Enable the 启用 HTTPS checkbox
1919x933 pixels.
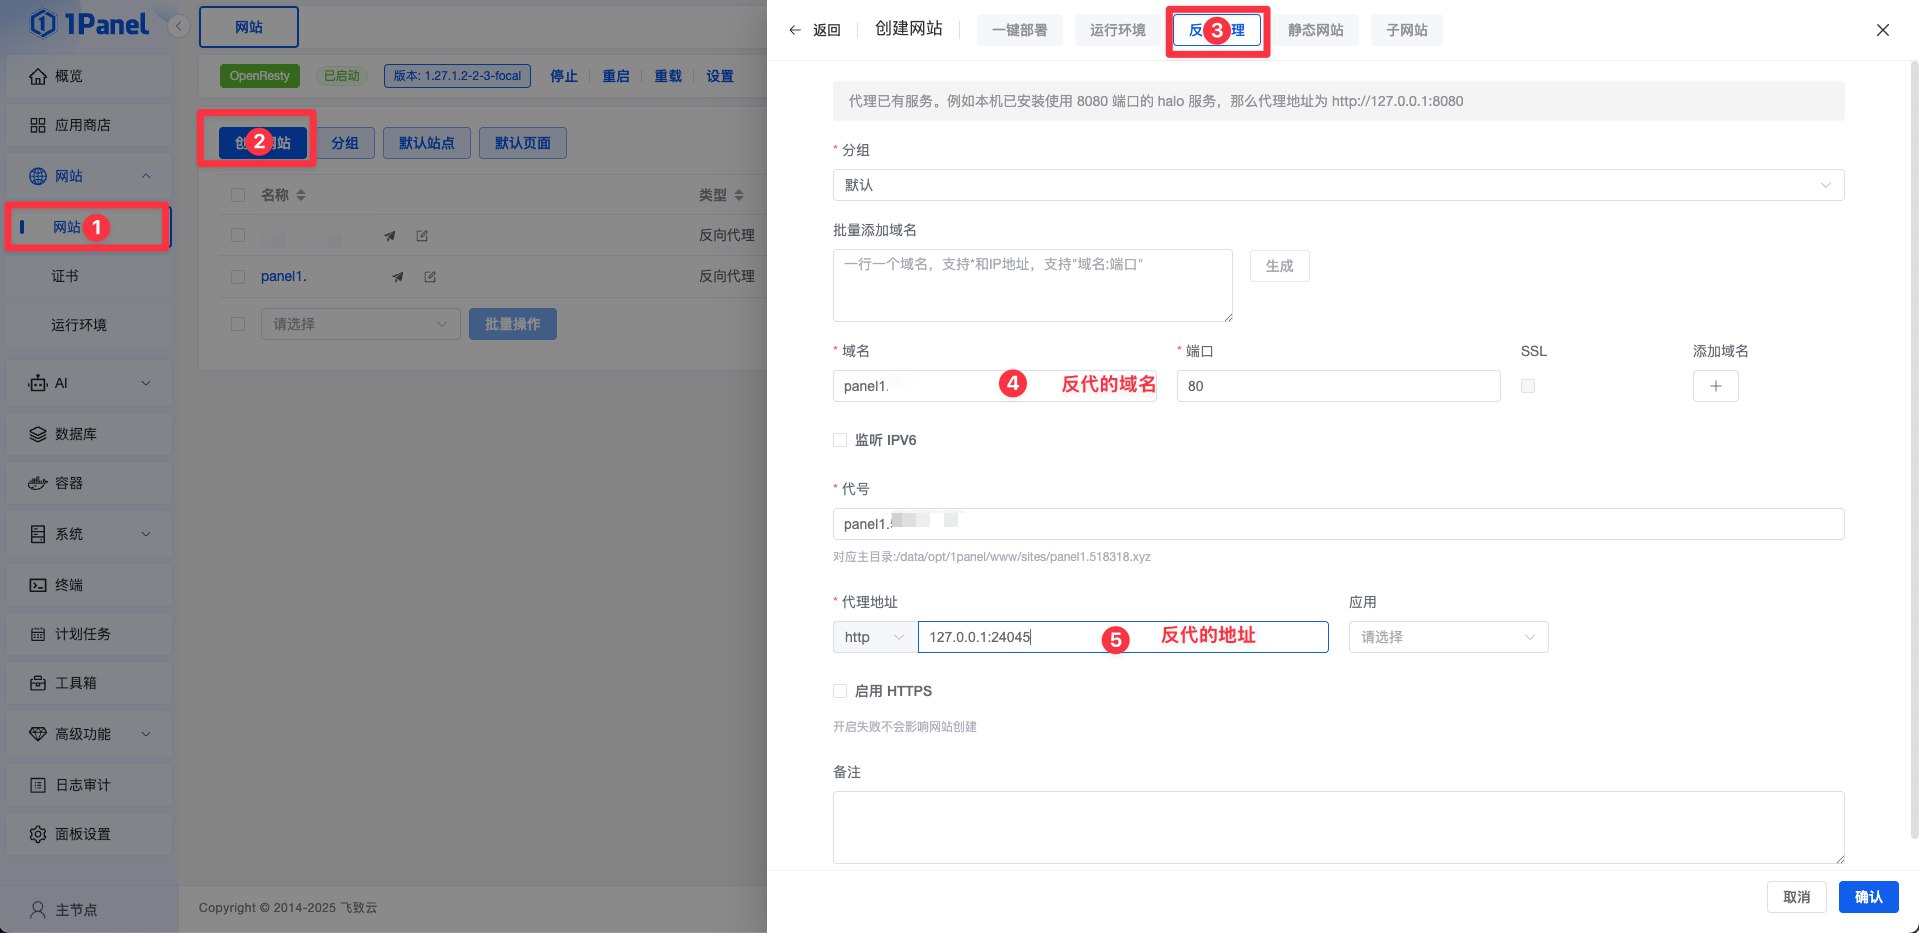click(x=839, y=691)
